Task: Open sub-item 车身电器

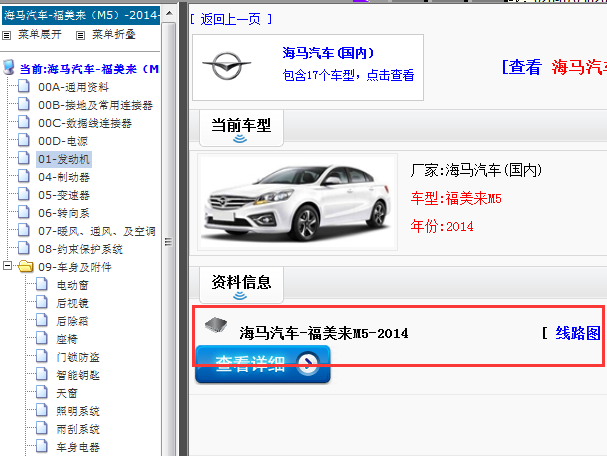Action: coord(78,447)
